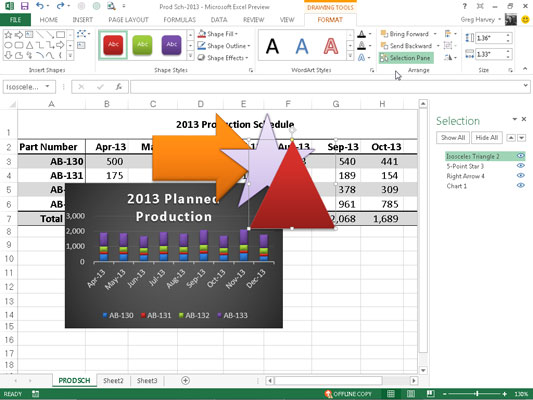Apply the green Abc shape style
533x400 pixels.
coord(142,45)
